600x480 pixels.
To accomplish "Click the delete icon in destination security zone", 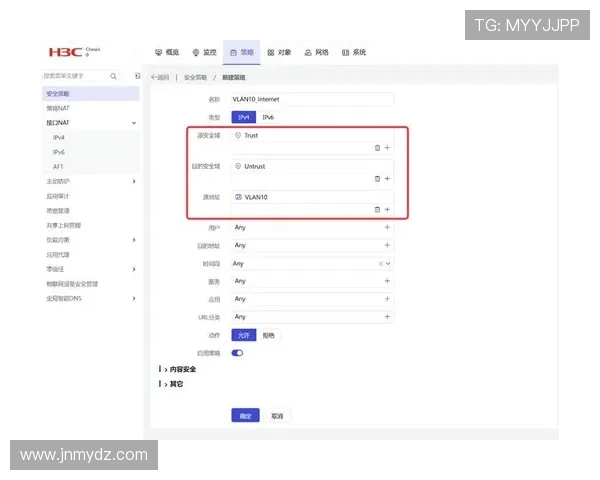I will click(x=377, y=178).
